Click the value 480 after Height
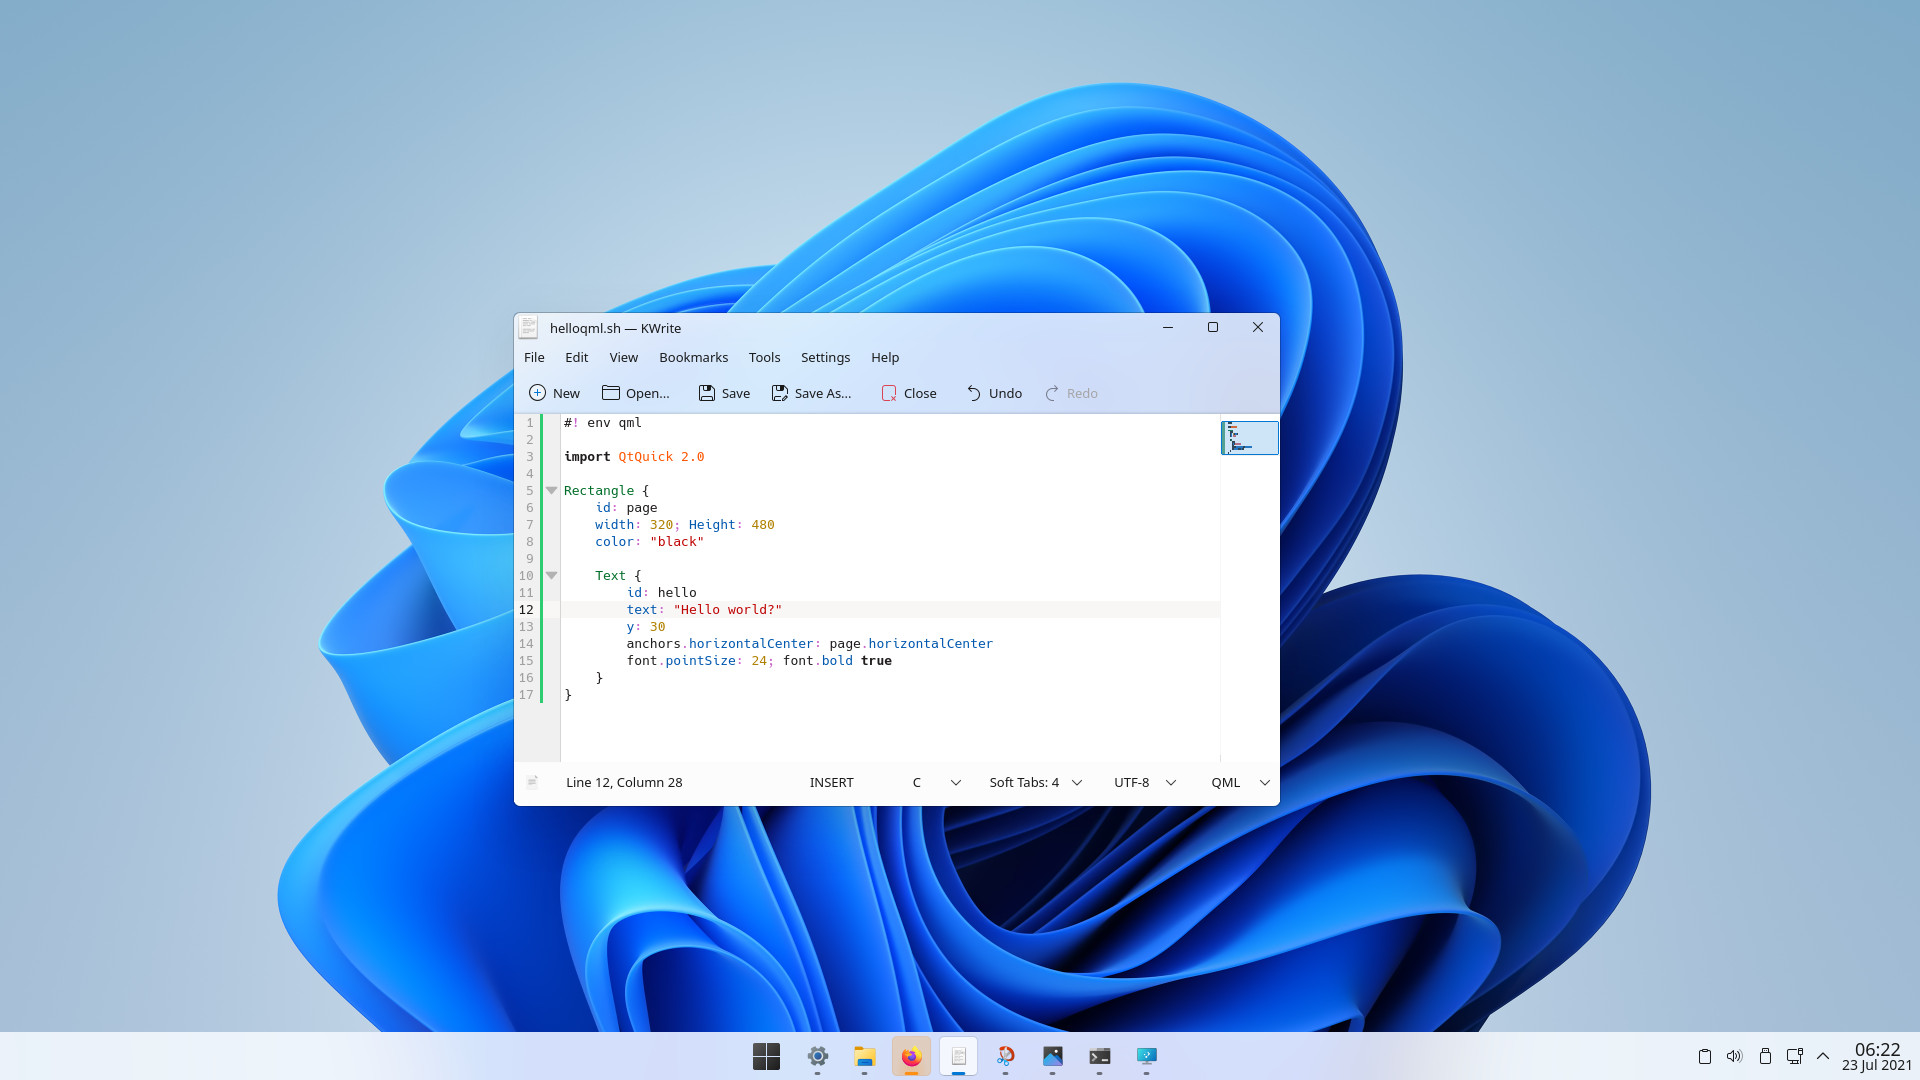The height and width of the screenshot is (1080, 1920). pyautogui.click(x=763, y=524)
